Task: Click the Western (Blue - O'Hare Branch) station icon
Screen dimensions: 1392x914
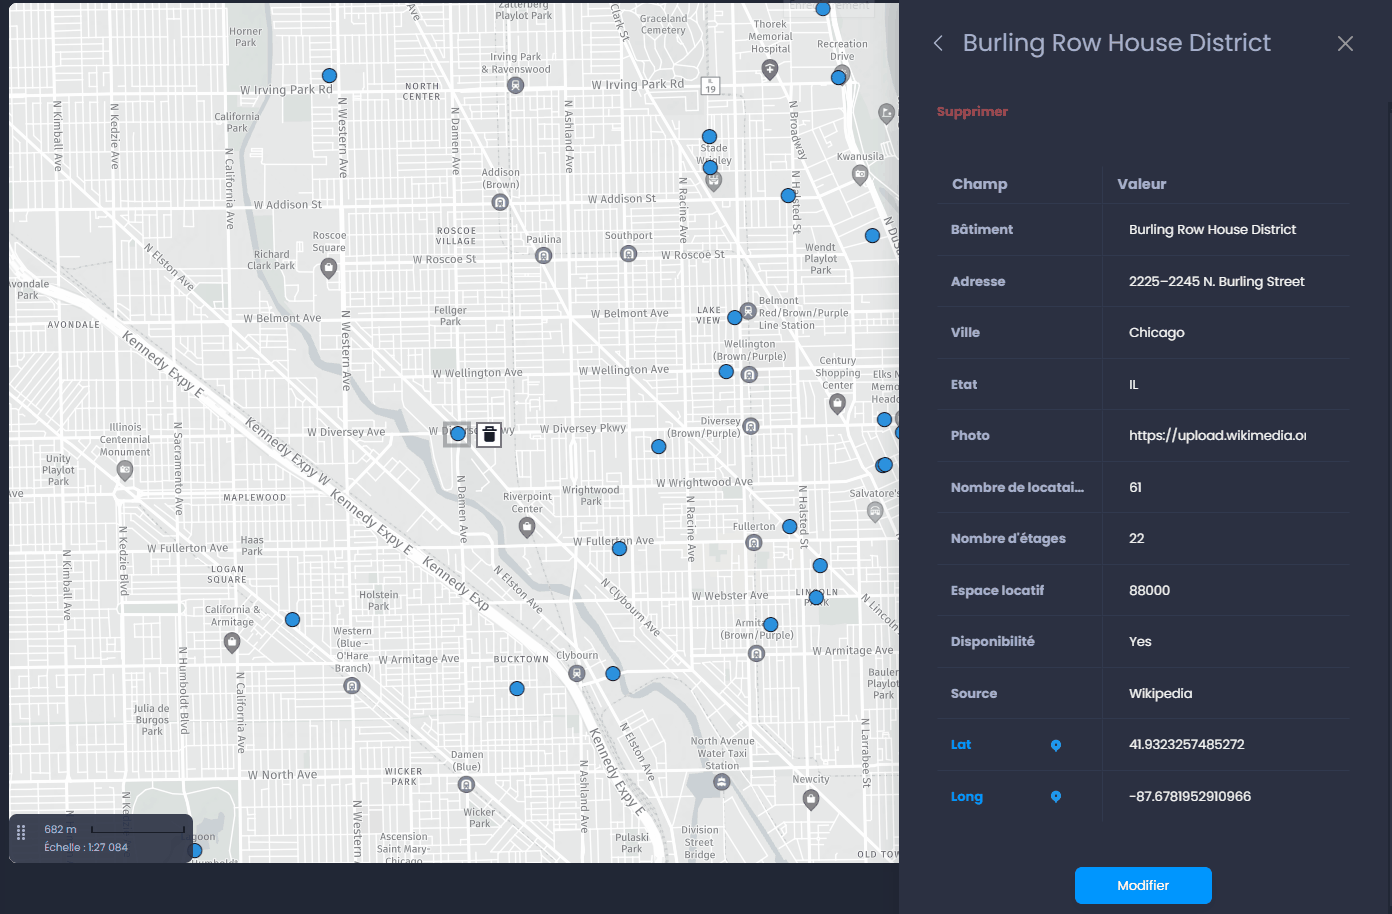Action: click(x=351, y=686)
